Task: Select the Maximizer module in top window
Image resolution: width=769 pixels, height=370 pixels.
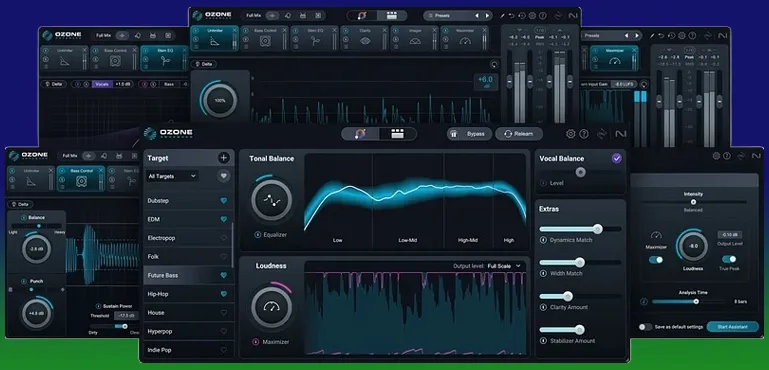Action: coord(464,38)
